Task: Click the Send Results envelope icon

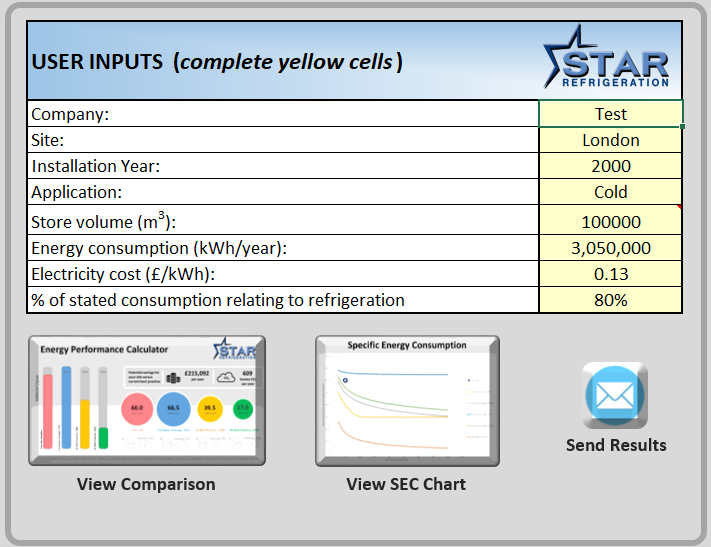Action: point(615,395)
